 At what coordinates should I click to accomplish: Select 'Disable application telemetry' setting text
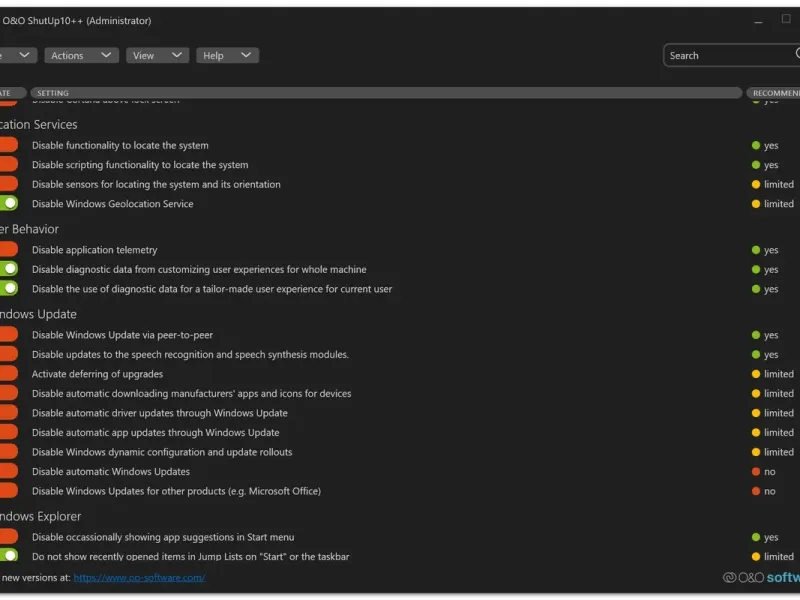point(94,250)
